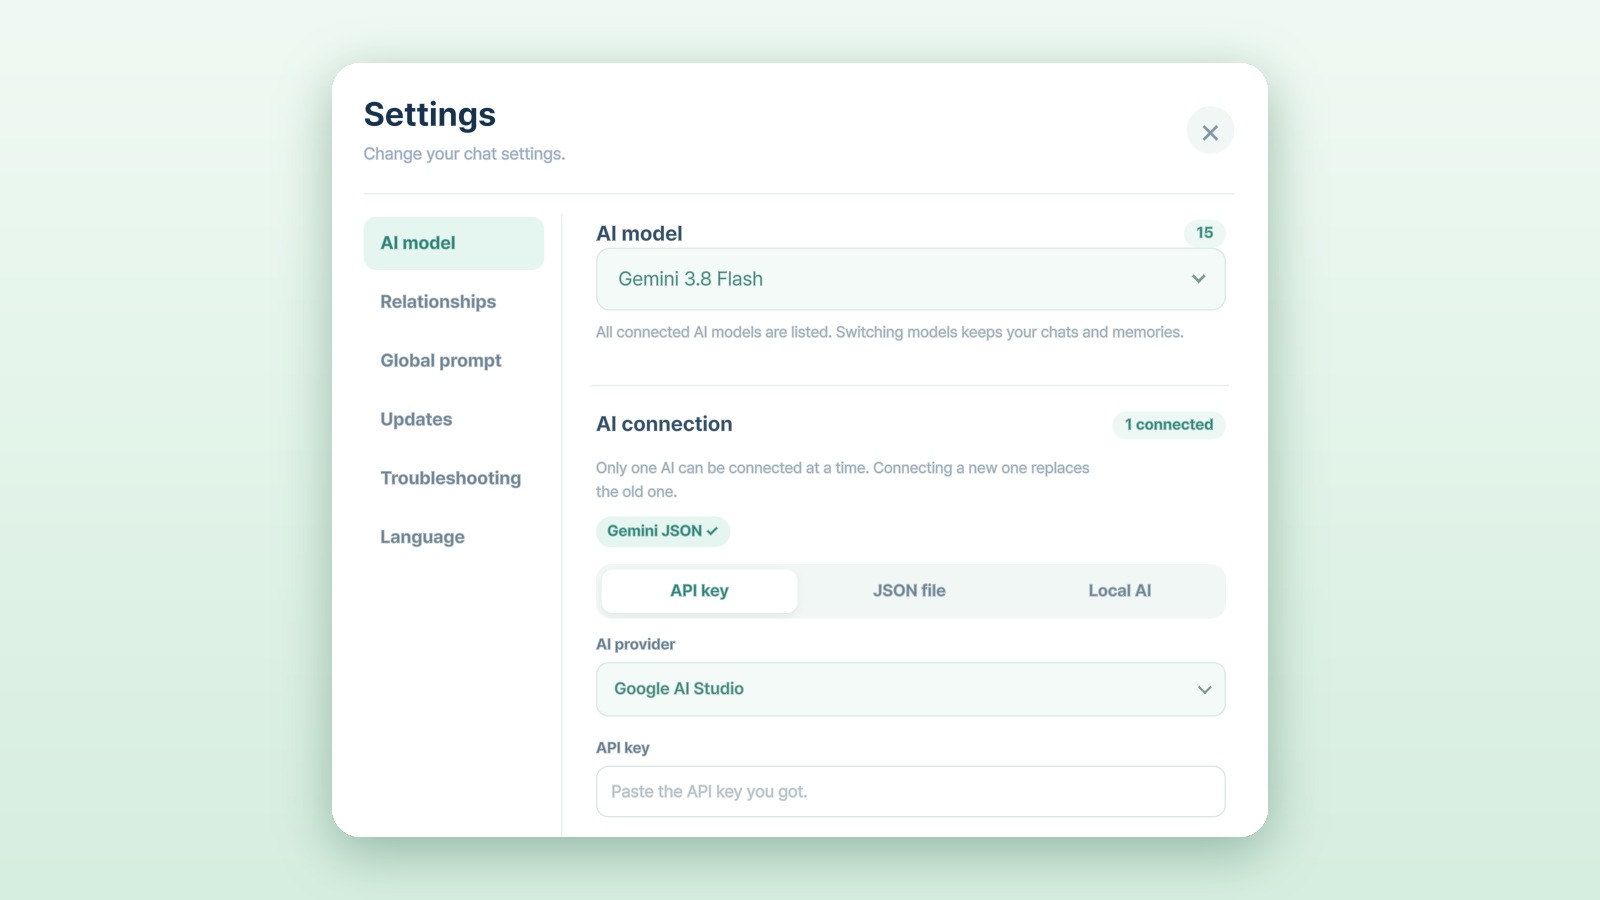Select the API key connection tab
The image size is (1600, 900).
(699, 591)
